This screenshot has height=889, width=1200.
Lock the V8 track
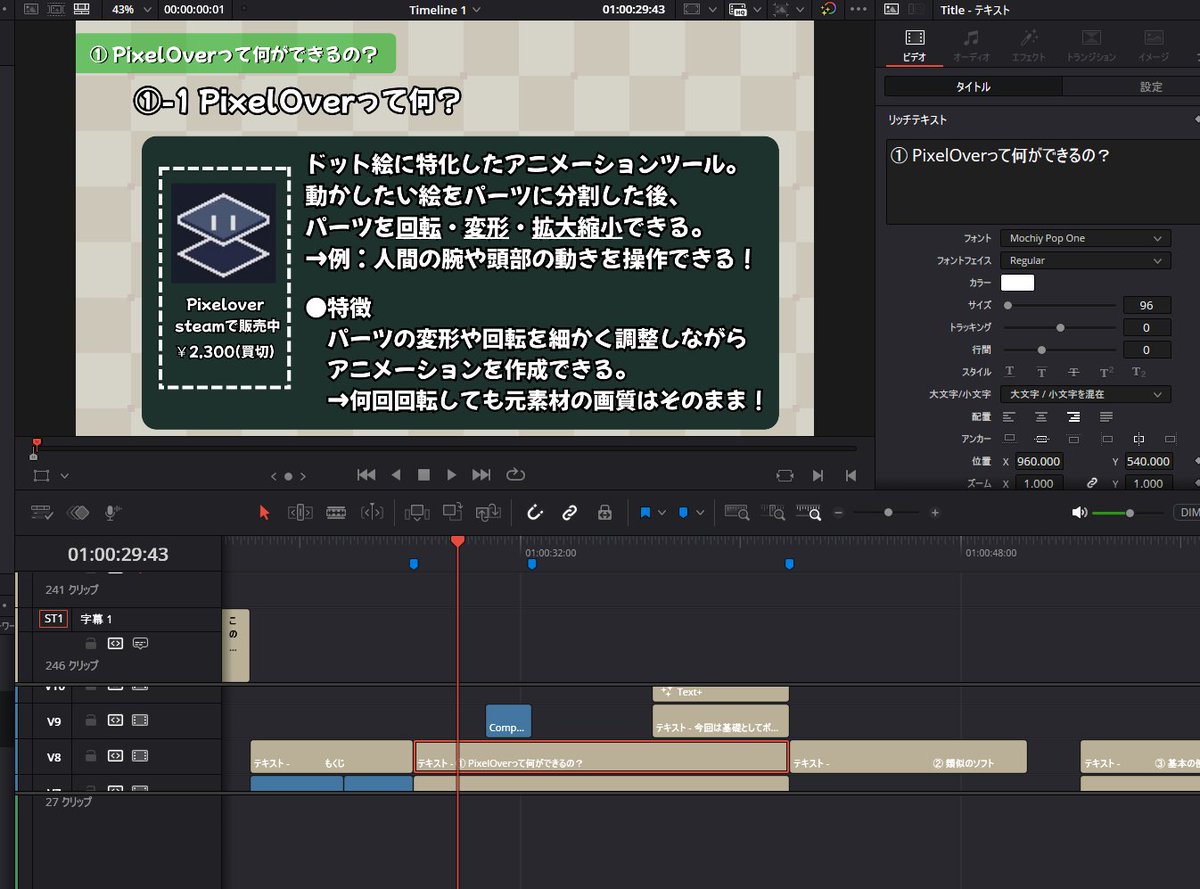coord(91,757)
